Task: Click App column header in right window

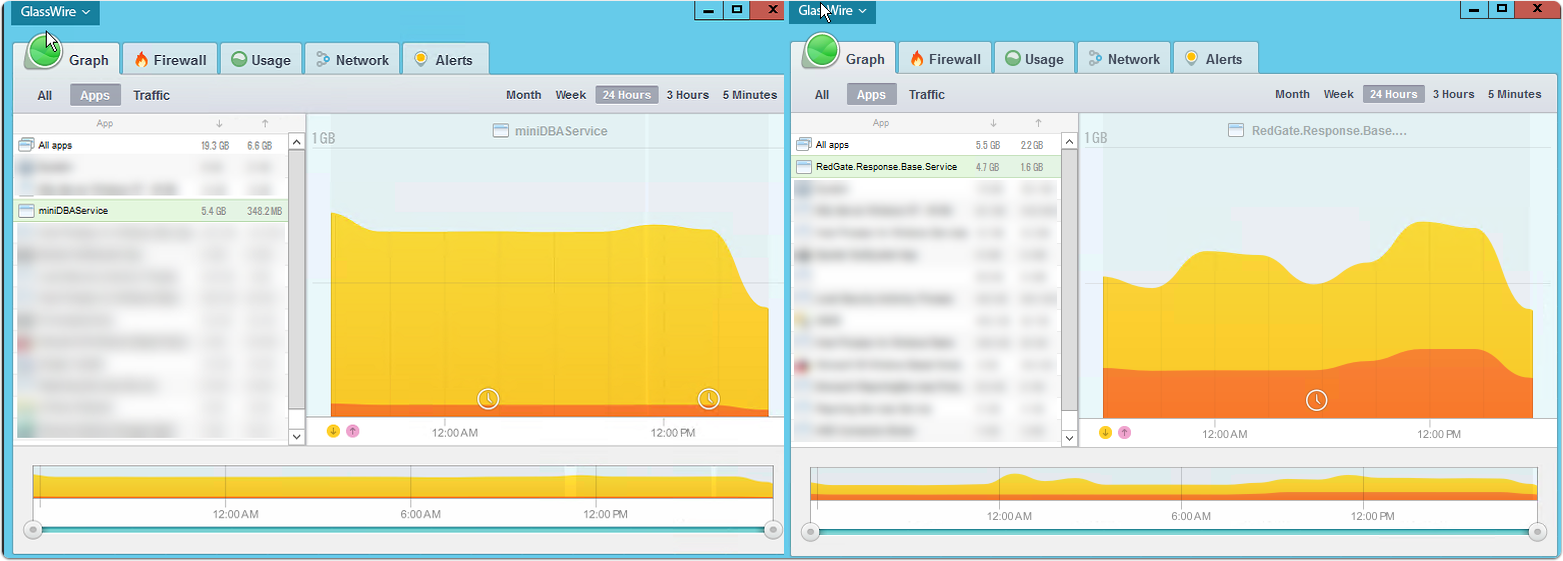Action: pyautogui.click(x=881, y=123)
